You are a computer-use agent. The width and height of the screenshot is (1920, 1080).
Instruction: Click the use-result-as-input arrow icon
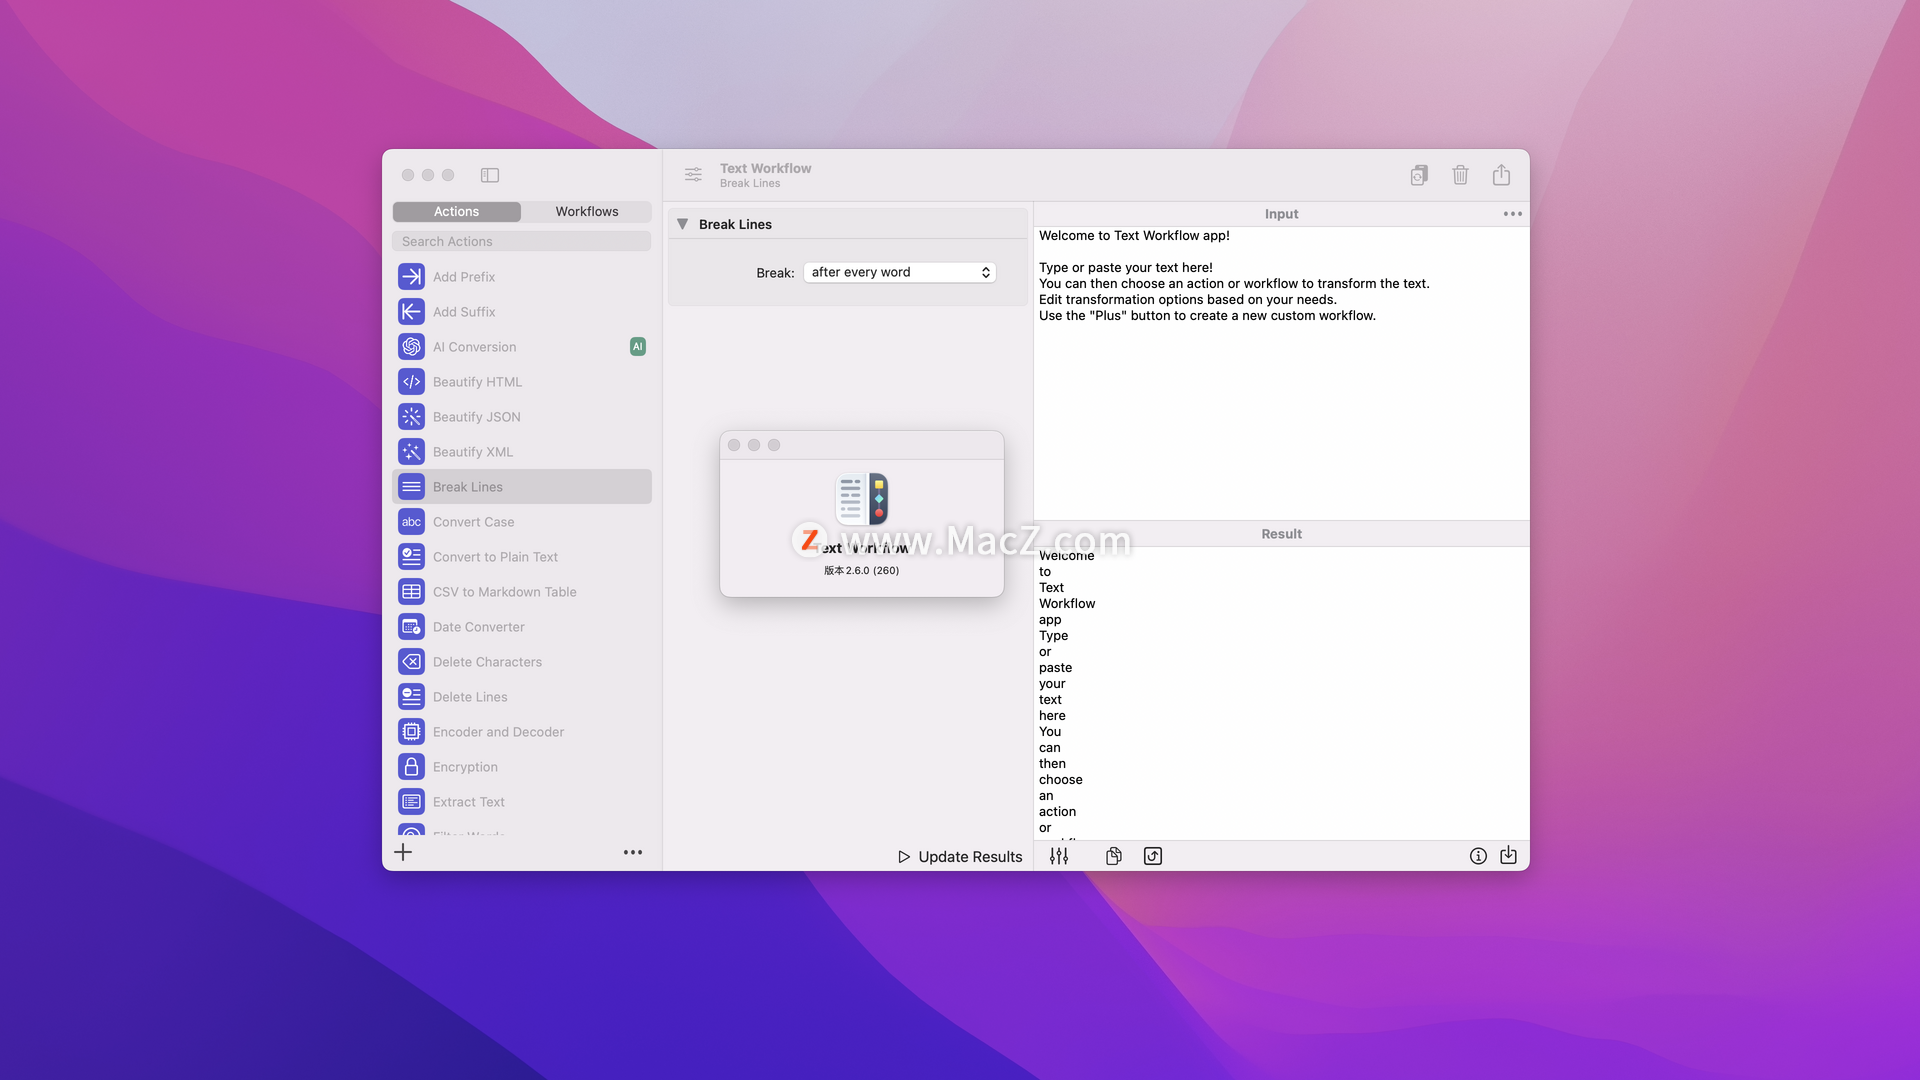pyautogui.click(x=1153, y=856)
